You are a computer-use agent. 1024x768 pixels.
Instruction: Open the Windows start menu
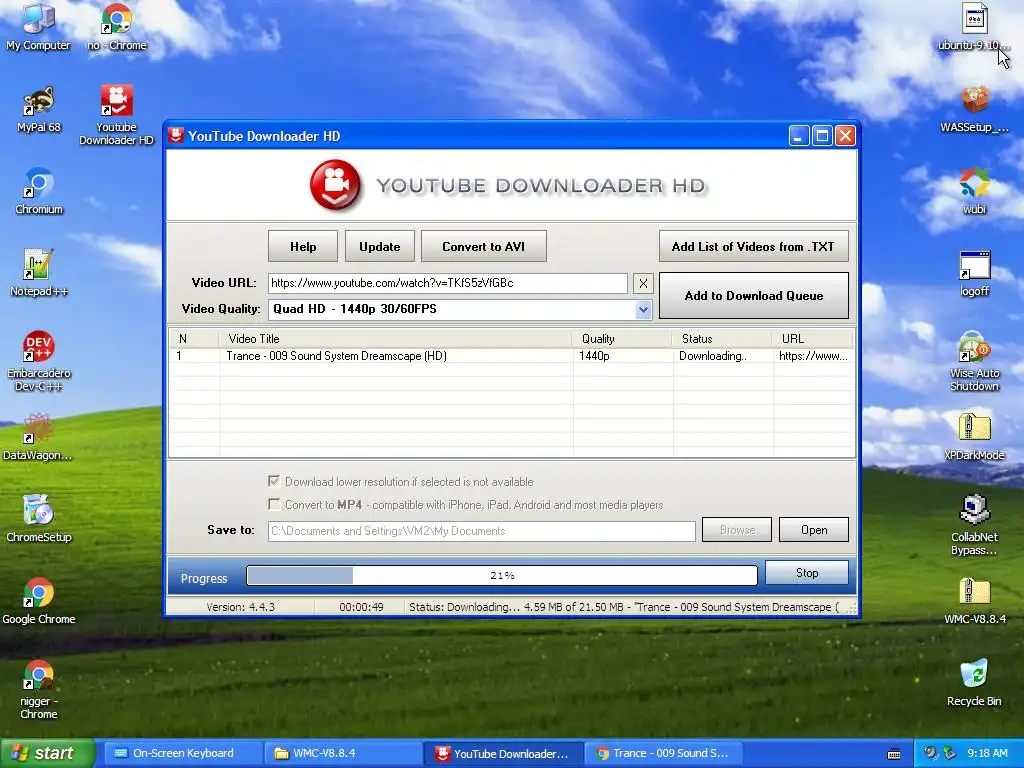click(48, 754)
